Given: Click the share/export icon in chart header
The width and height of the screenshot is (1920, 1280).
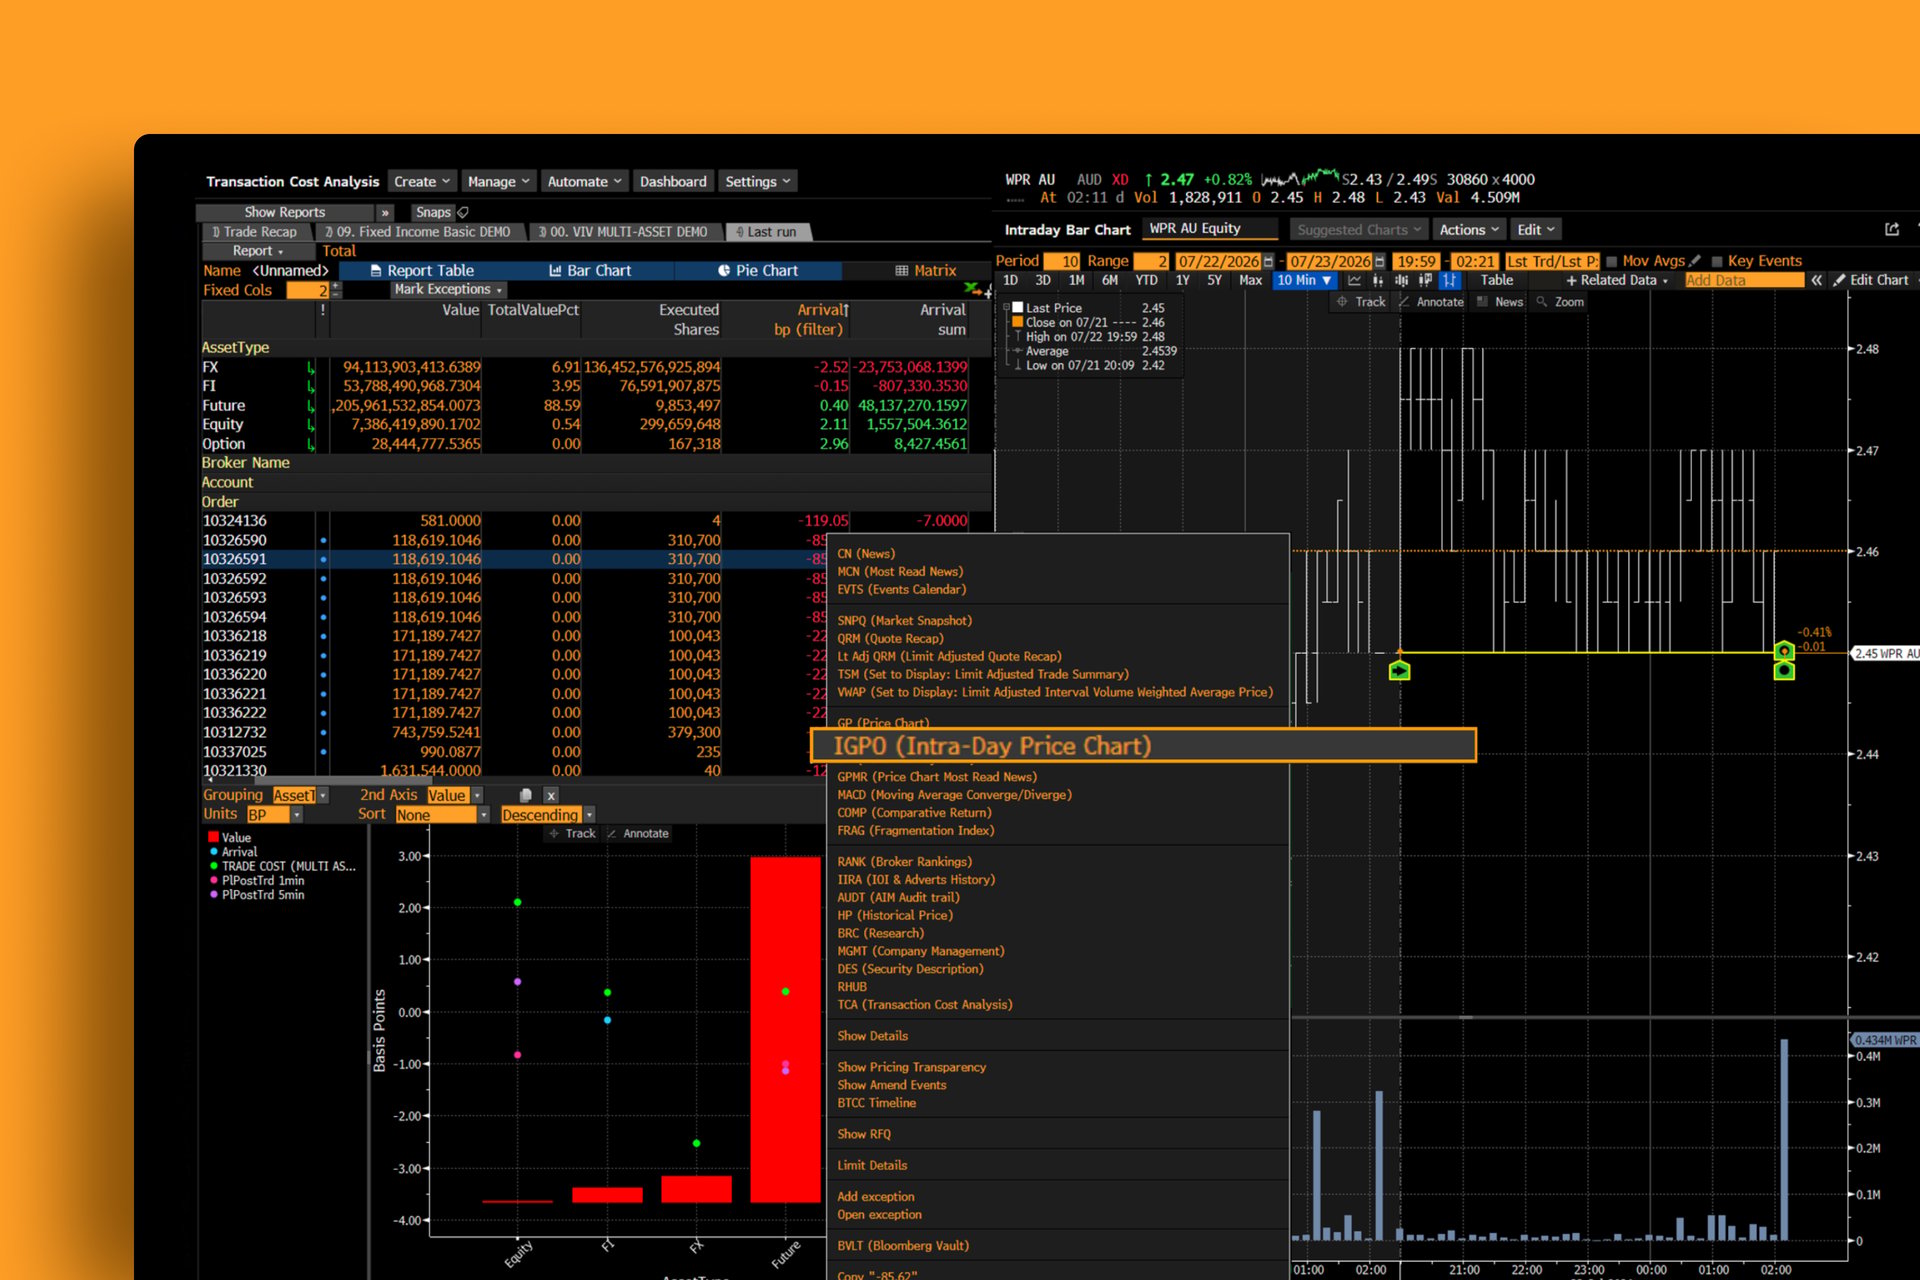Looking at the screenshot, I should (1892, 229).
